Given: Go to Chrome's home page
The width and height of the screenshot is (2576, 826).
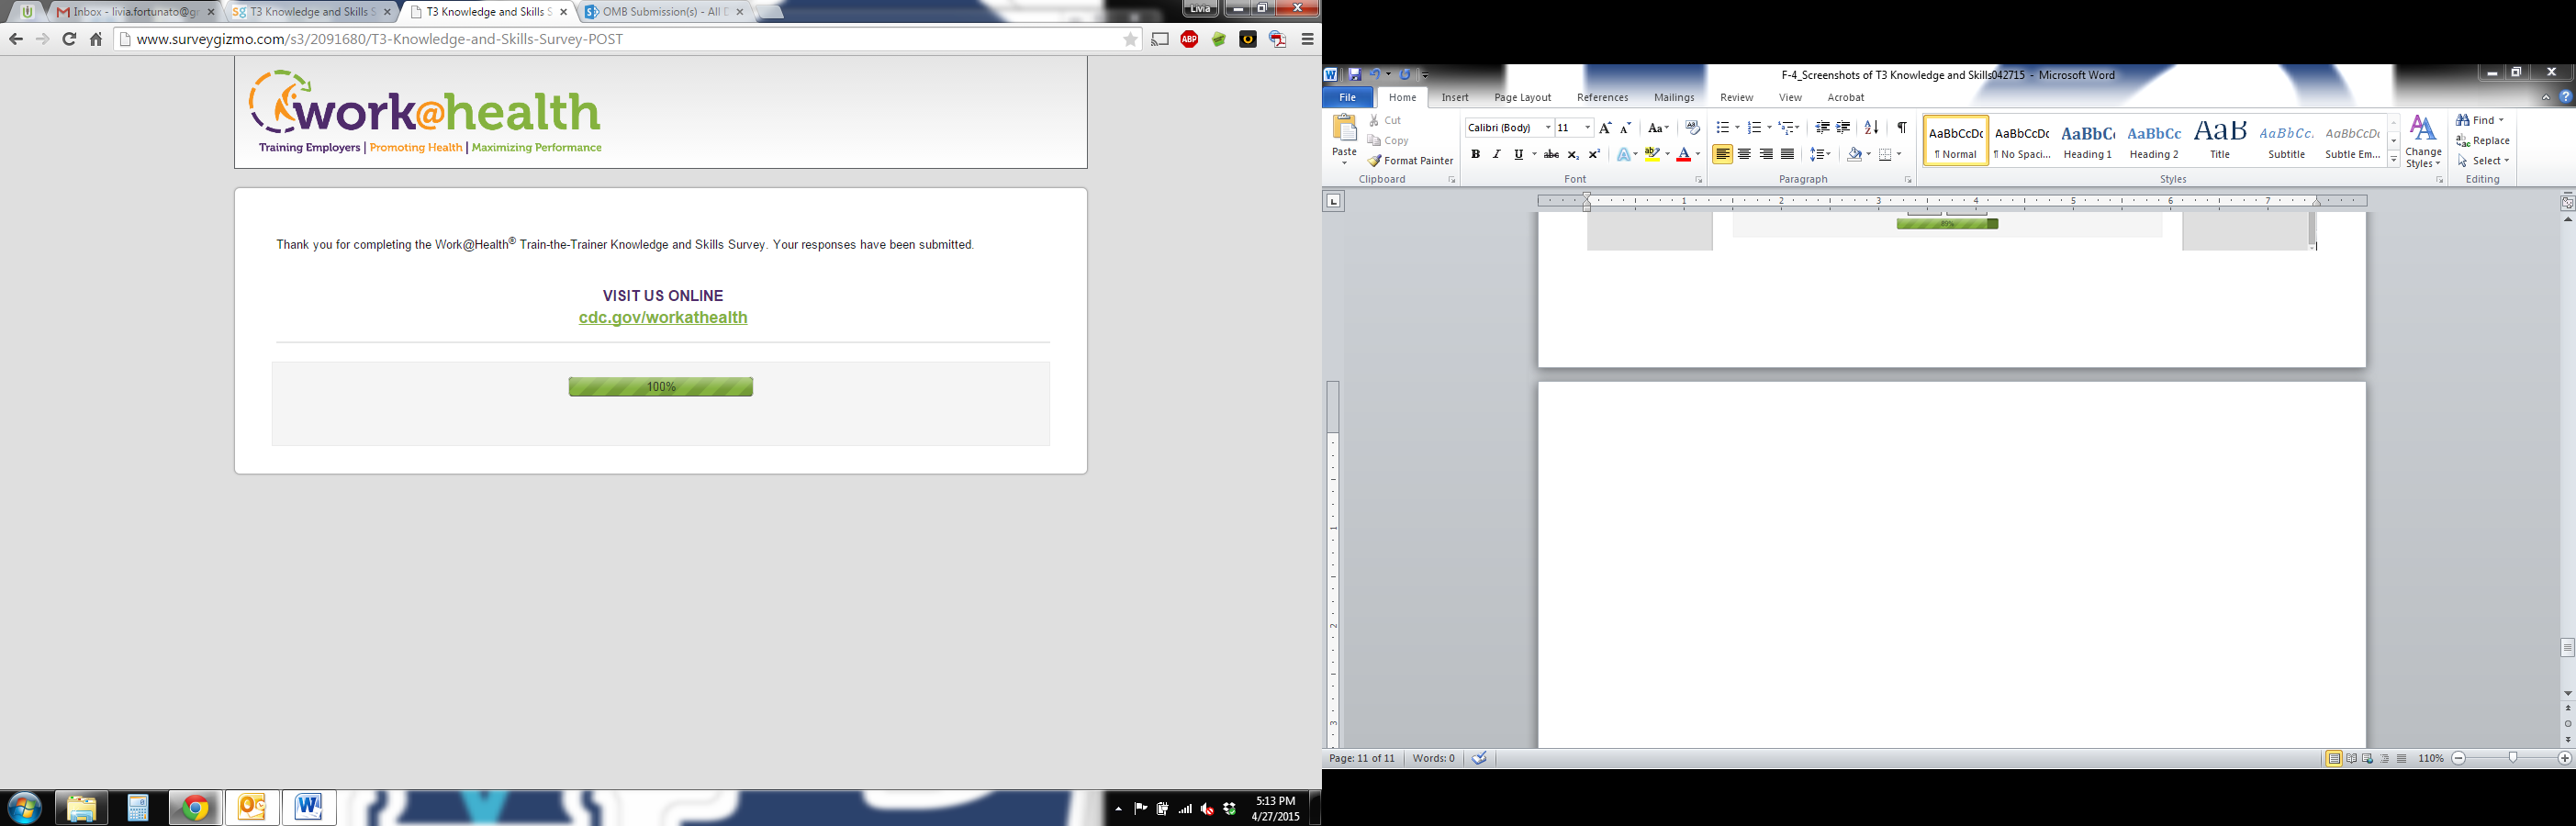Looking at the screenshot, I should (96, 39).
